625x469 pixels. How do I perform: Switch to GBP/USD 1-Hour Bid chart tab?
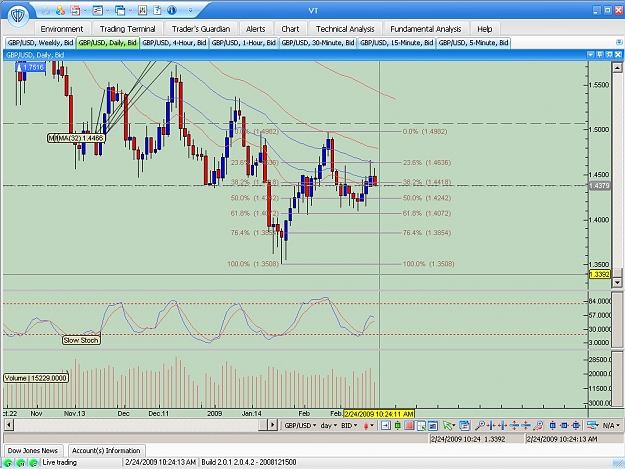[244, 43]
